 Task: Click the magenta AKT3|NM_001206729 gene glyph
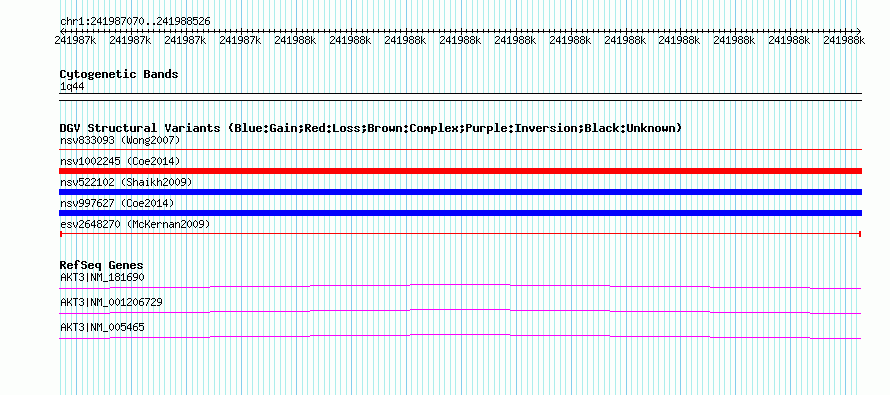[460, 312]
